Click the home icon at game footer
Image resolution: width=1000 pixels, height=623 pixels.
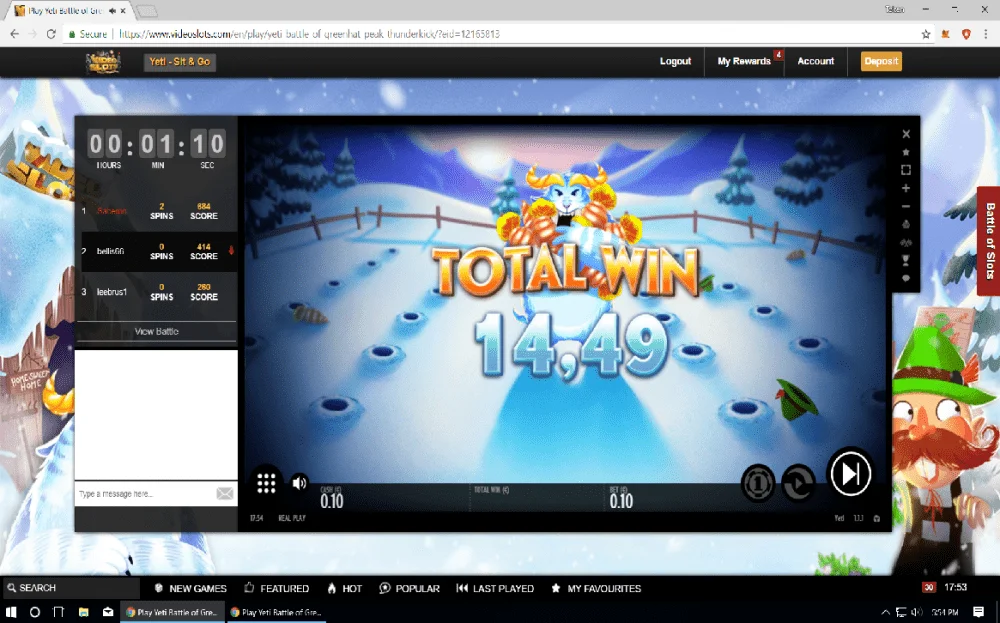(877, 518)
